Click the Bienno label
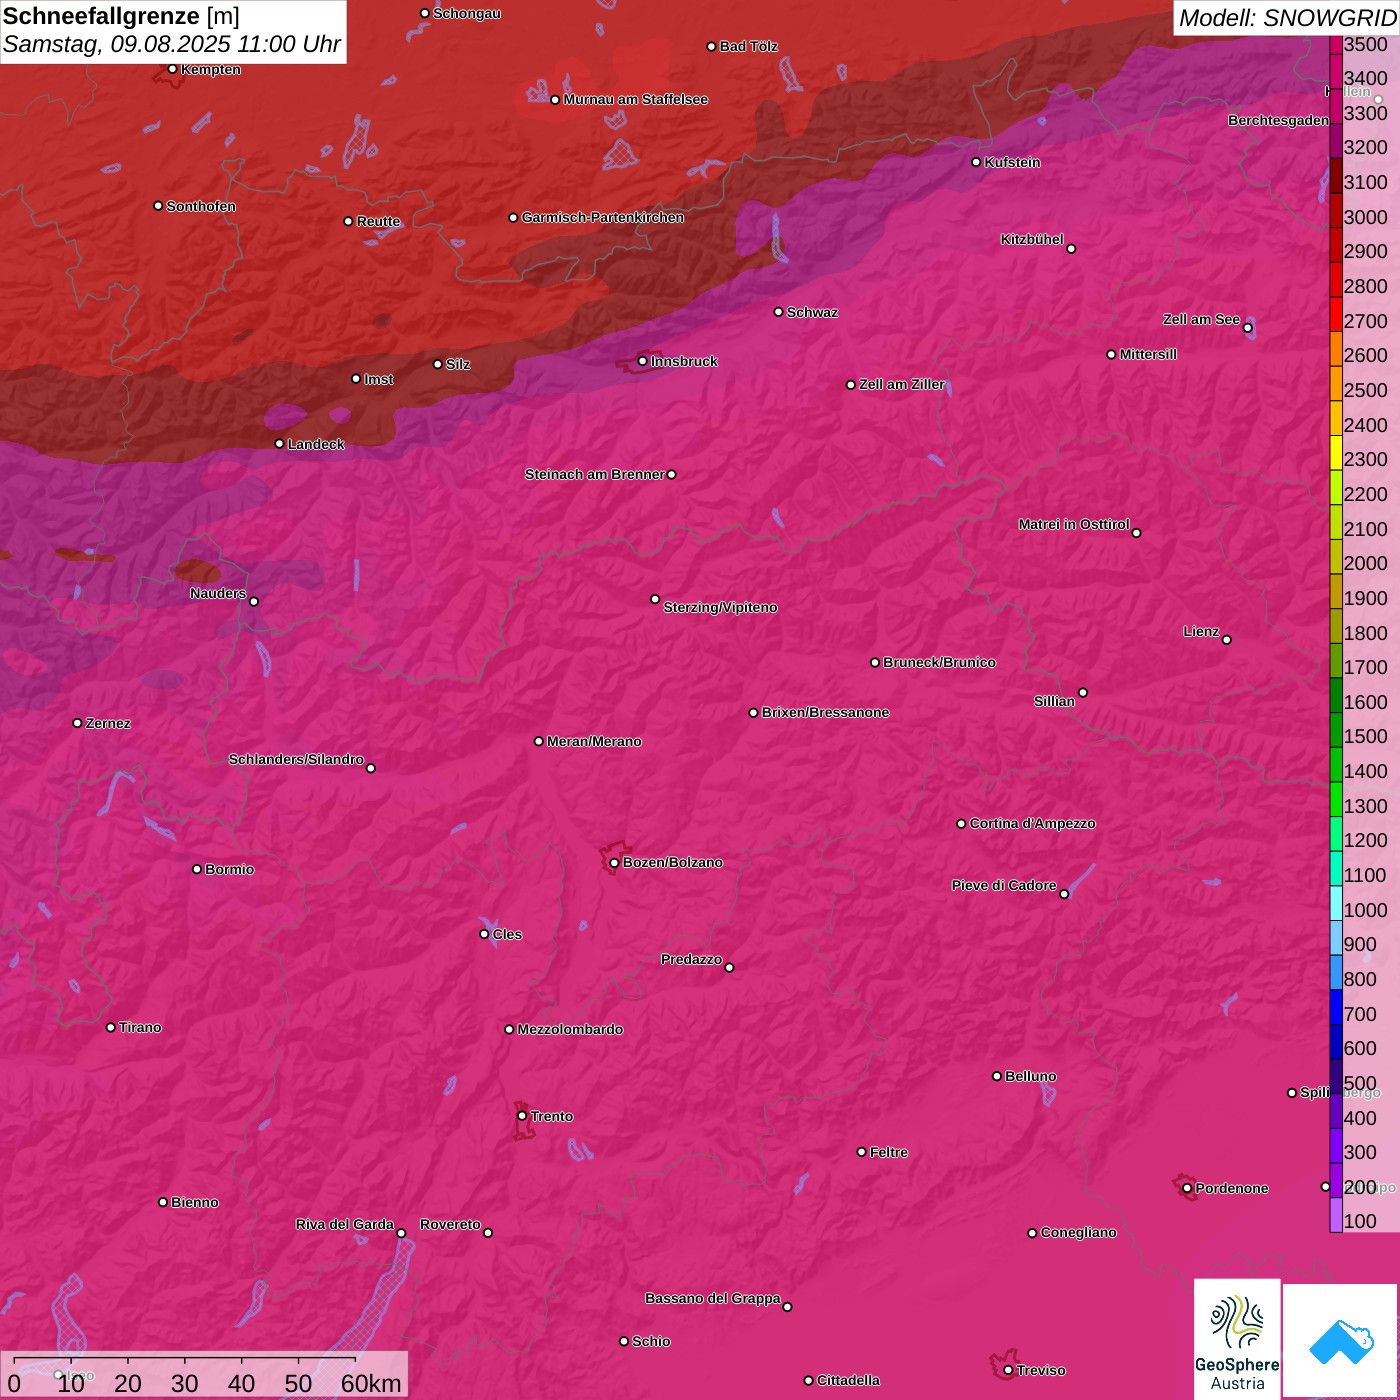1400x1400 pixels. [194, 1202]
